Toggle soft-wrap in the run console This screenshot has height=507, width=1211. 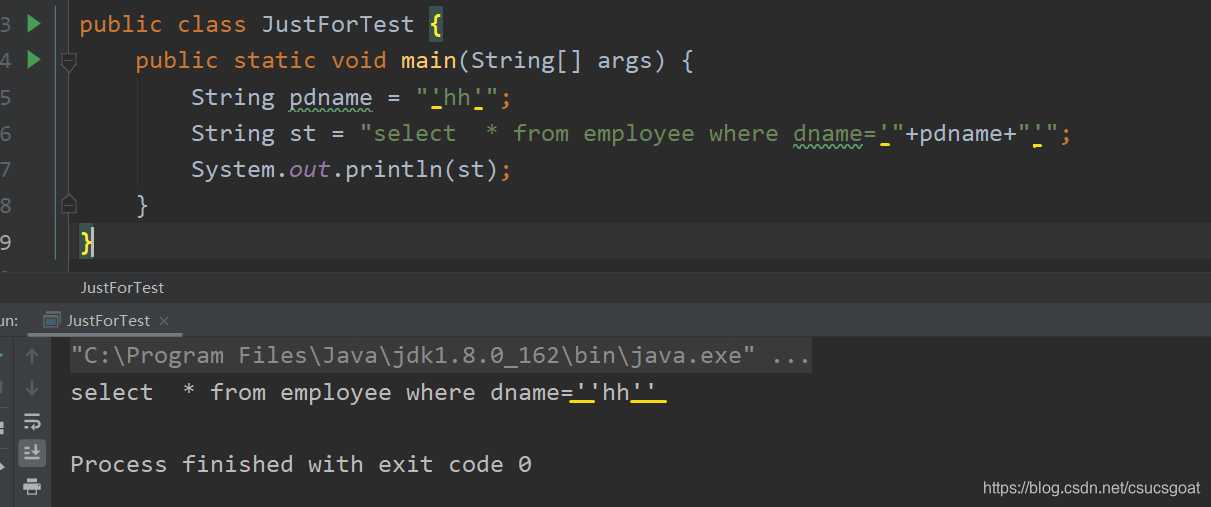click(32, 421)
